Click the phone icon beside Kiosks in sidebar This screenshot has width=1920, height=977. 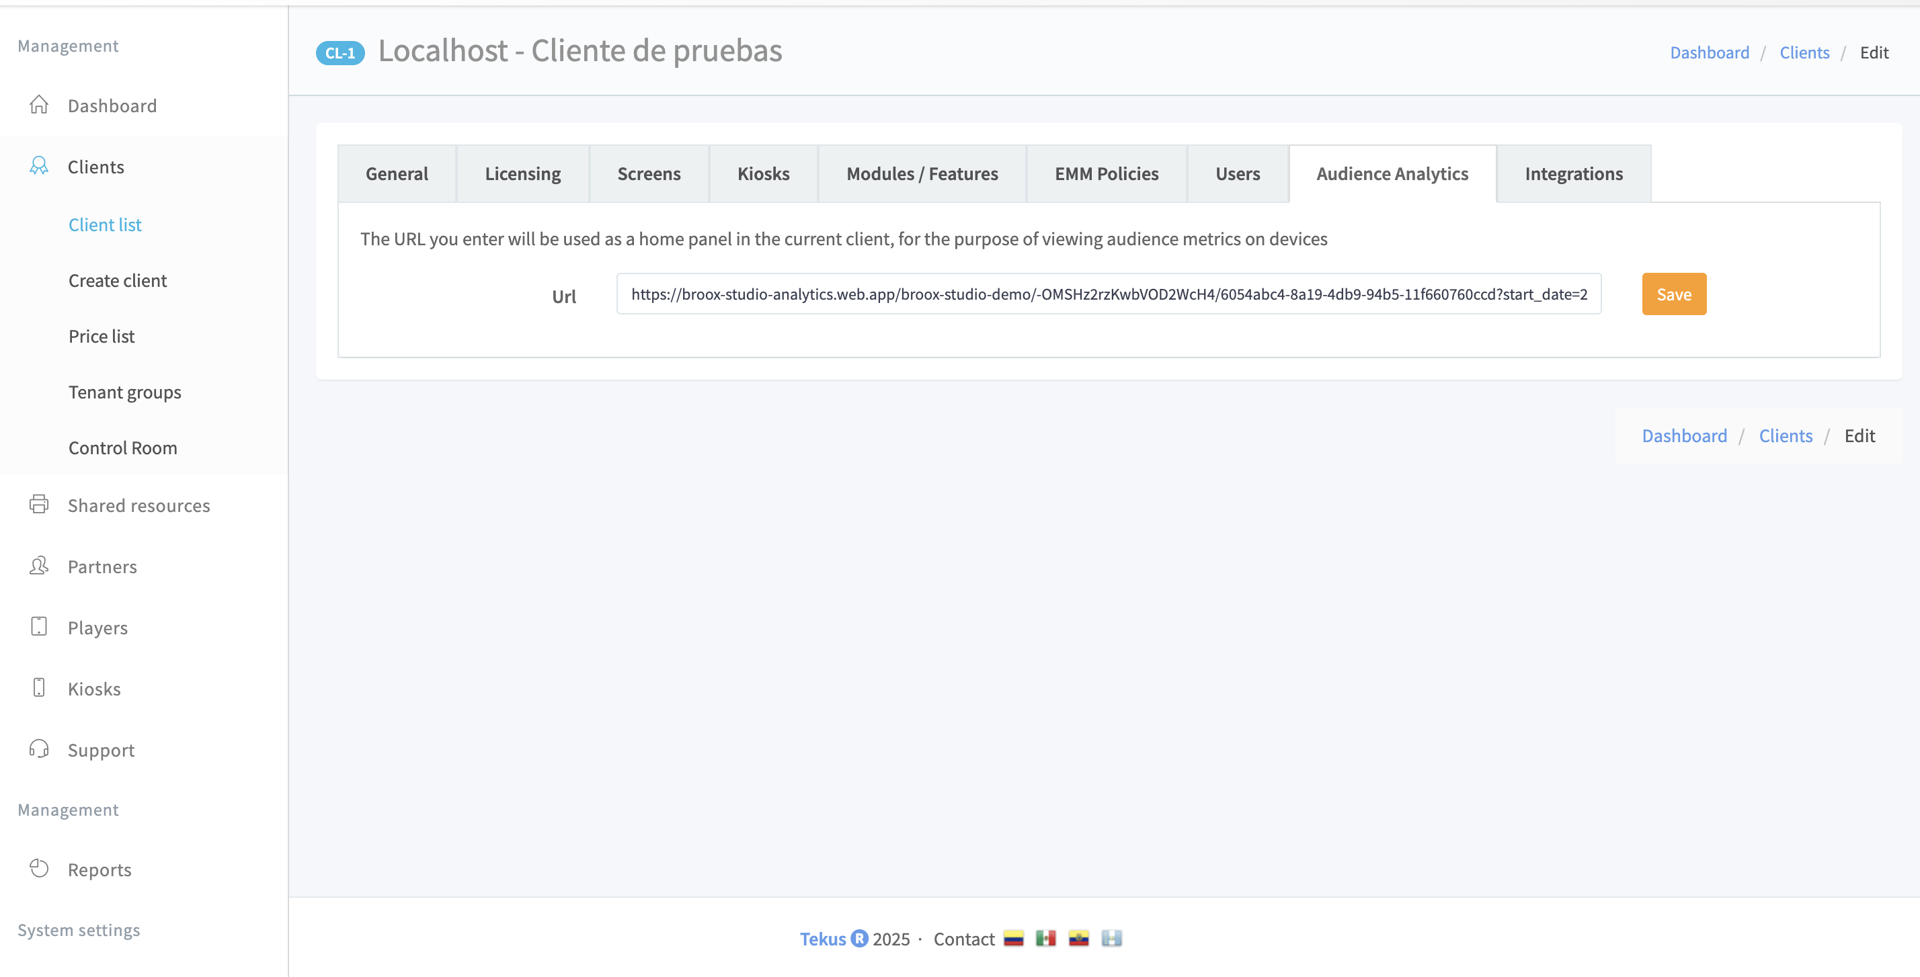click(x=39, y=688)
